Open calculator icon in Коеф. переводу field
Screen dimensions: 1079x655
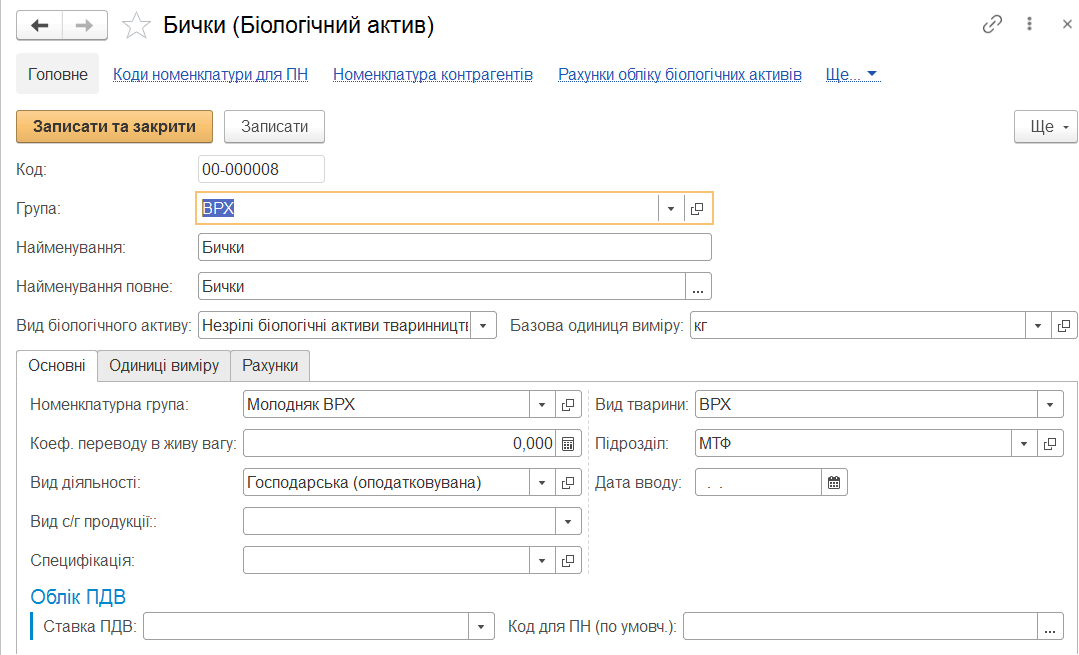[568, 444]
